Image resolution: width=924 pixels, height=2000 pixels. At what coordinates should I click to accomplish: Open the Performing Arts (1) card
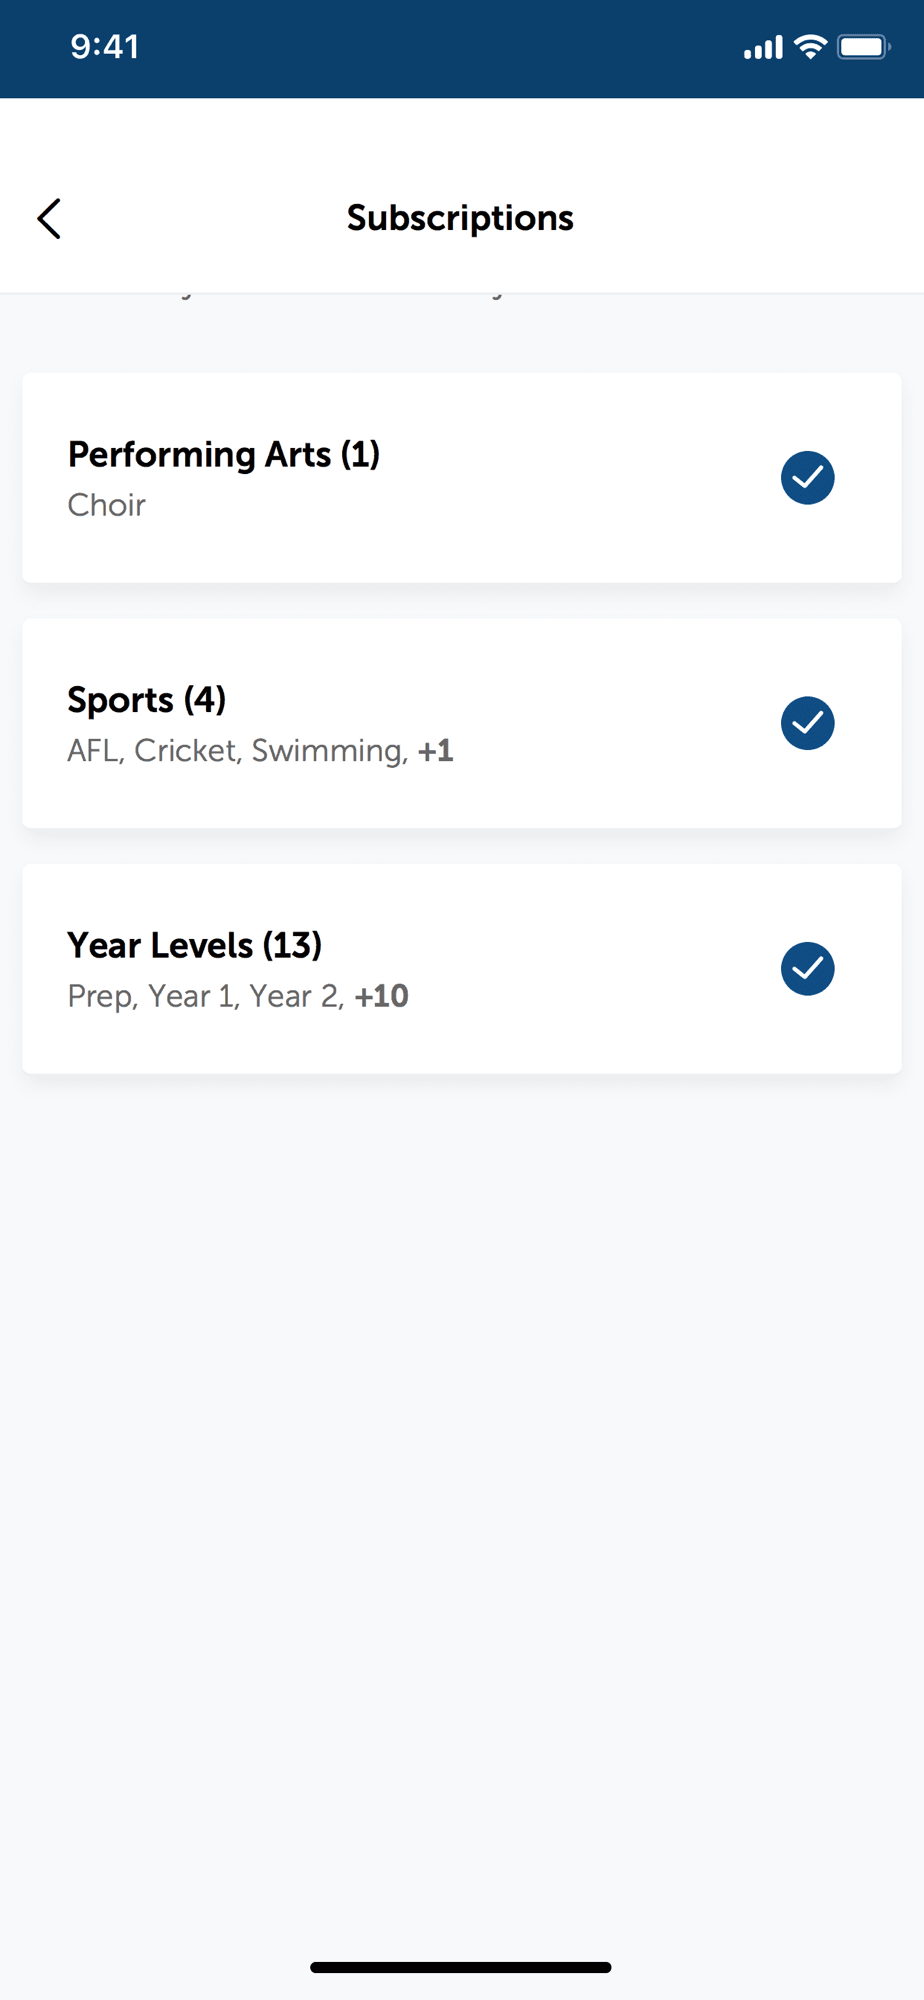pos(462,478)
